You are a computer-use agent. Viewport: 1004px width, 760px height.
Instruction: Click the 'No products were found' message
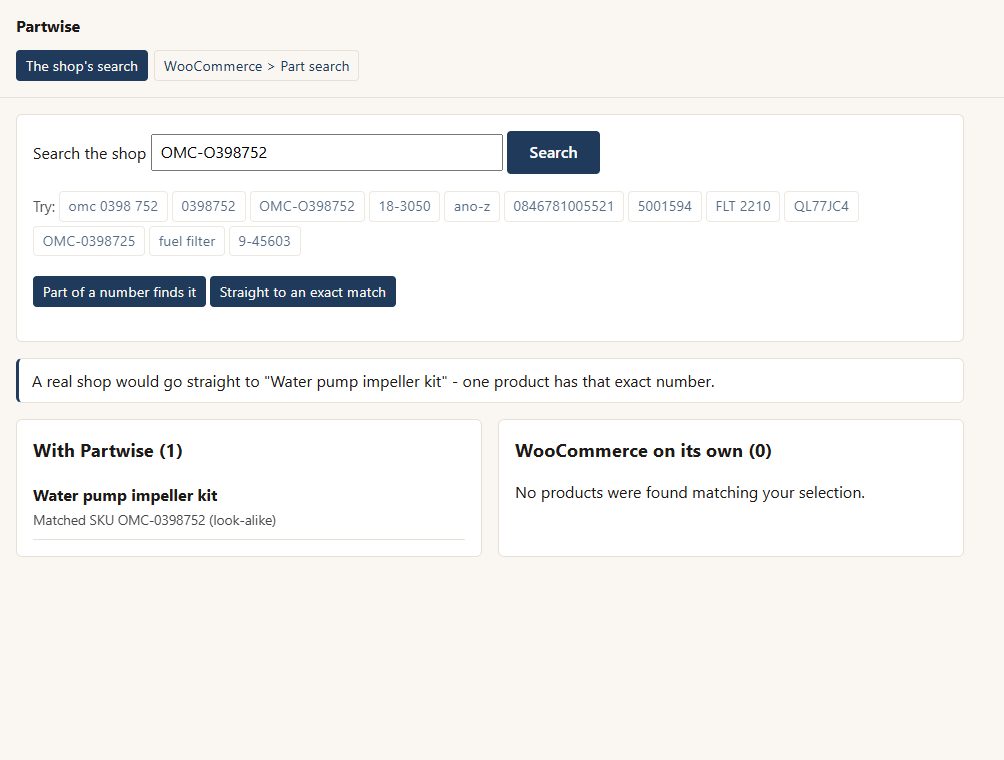coord(690,492)
